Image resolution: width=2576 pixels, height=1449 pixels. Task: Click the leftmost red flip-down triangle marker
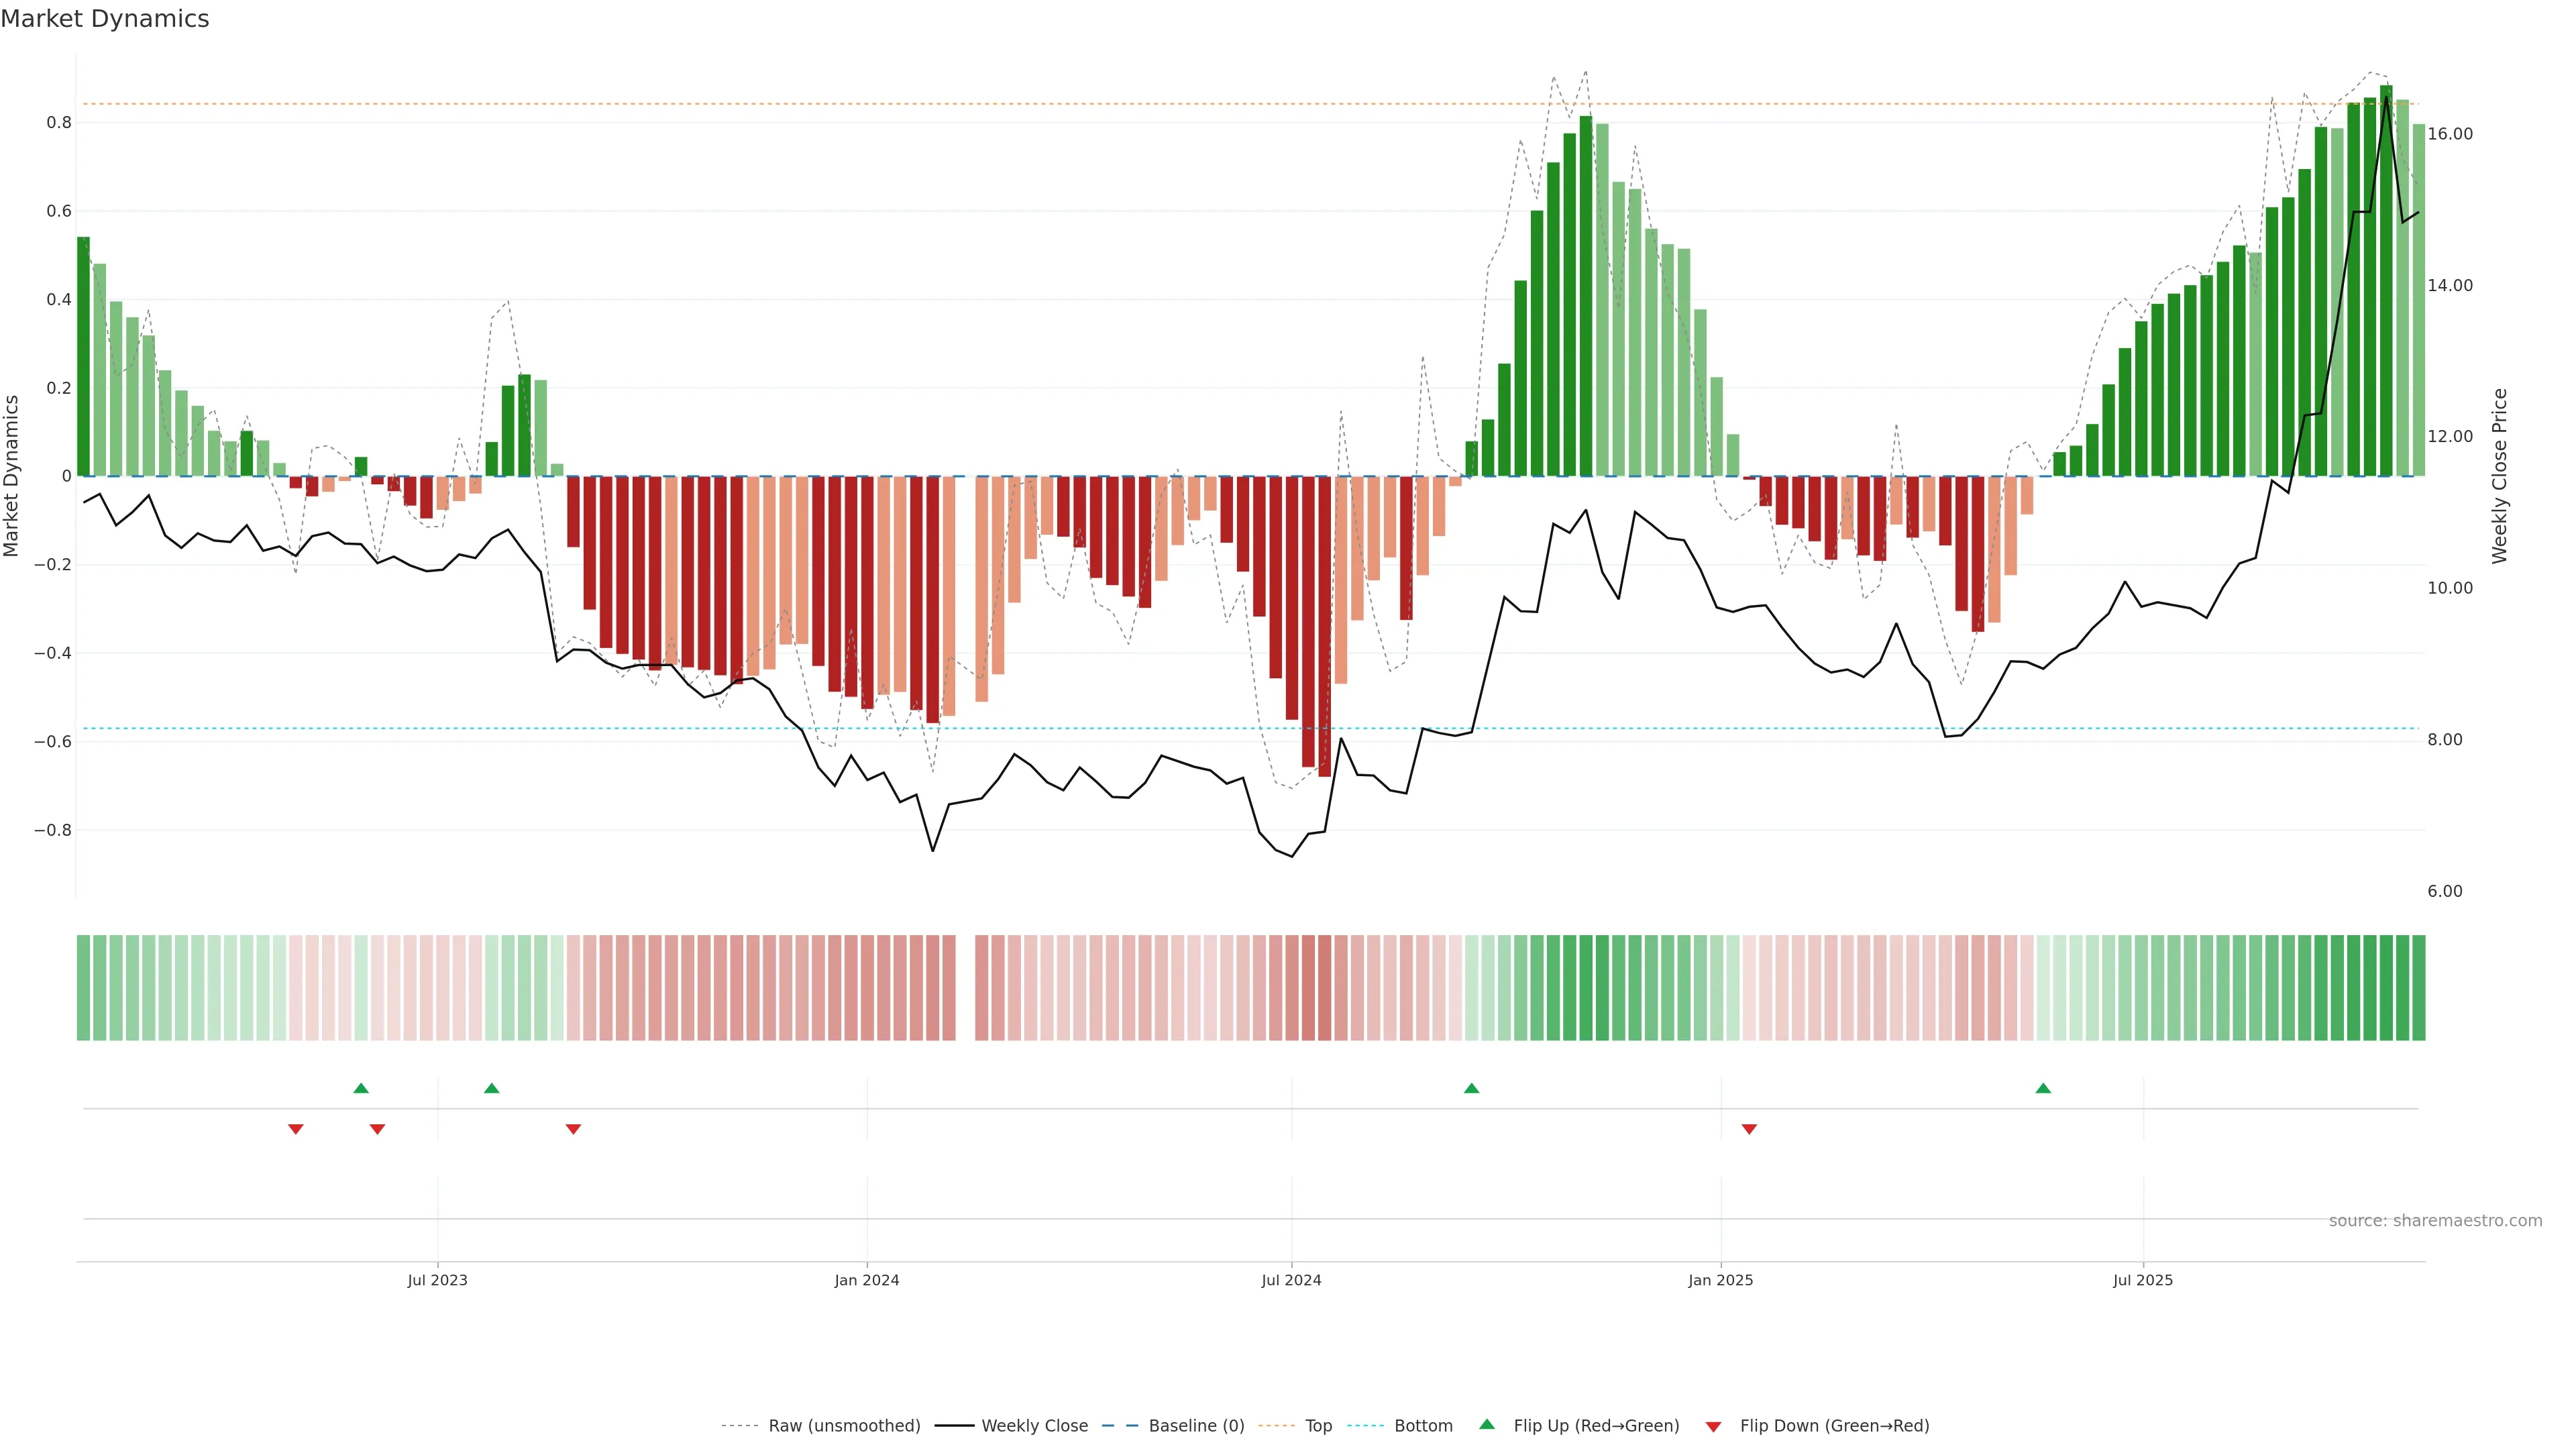295,1129
